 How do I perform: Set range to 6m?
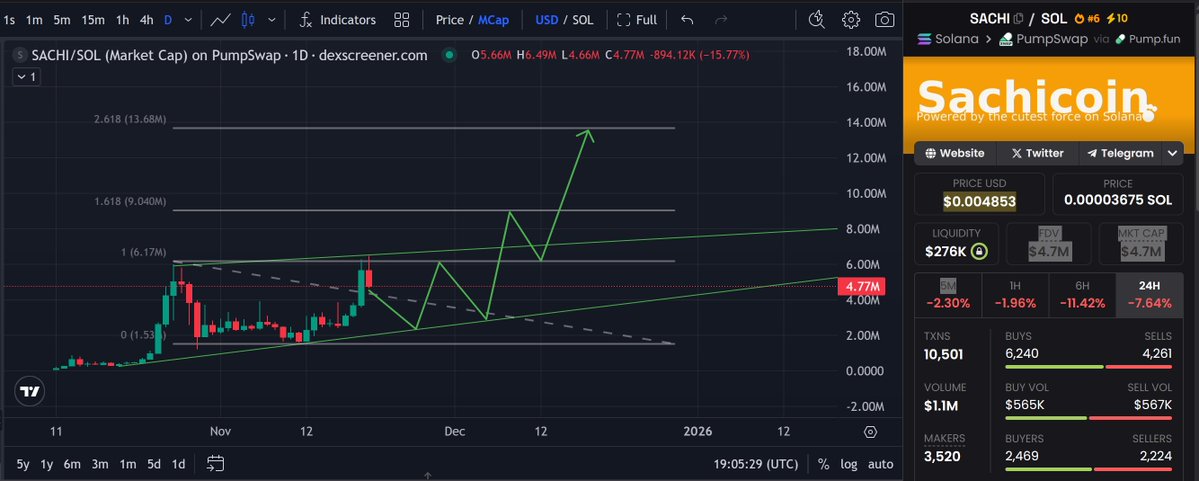point(72,463)
